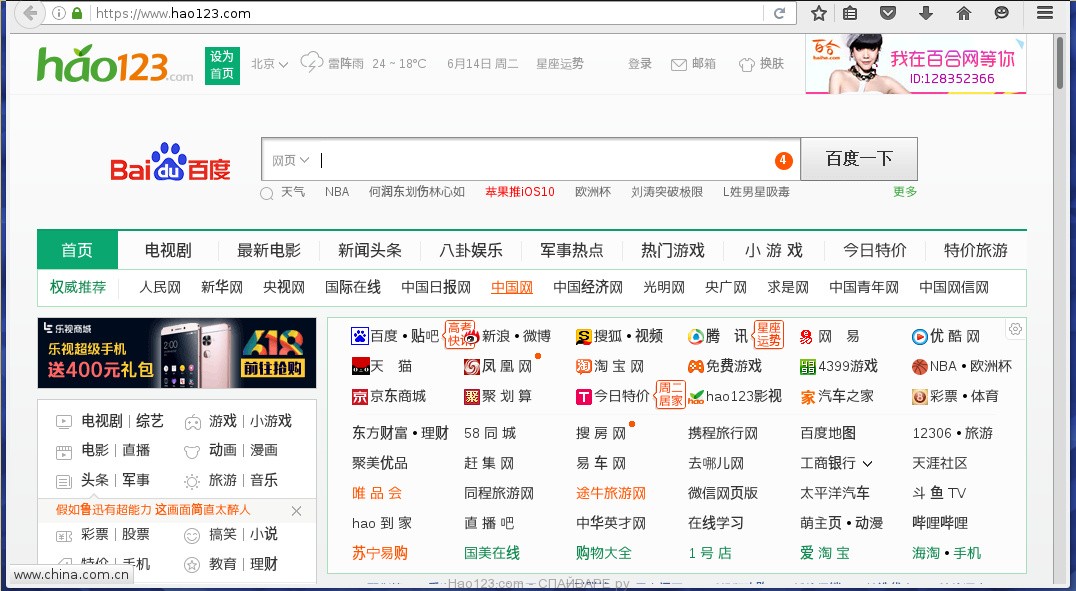Switch to the 电视剧 tab

168,251
